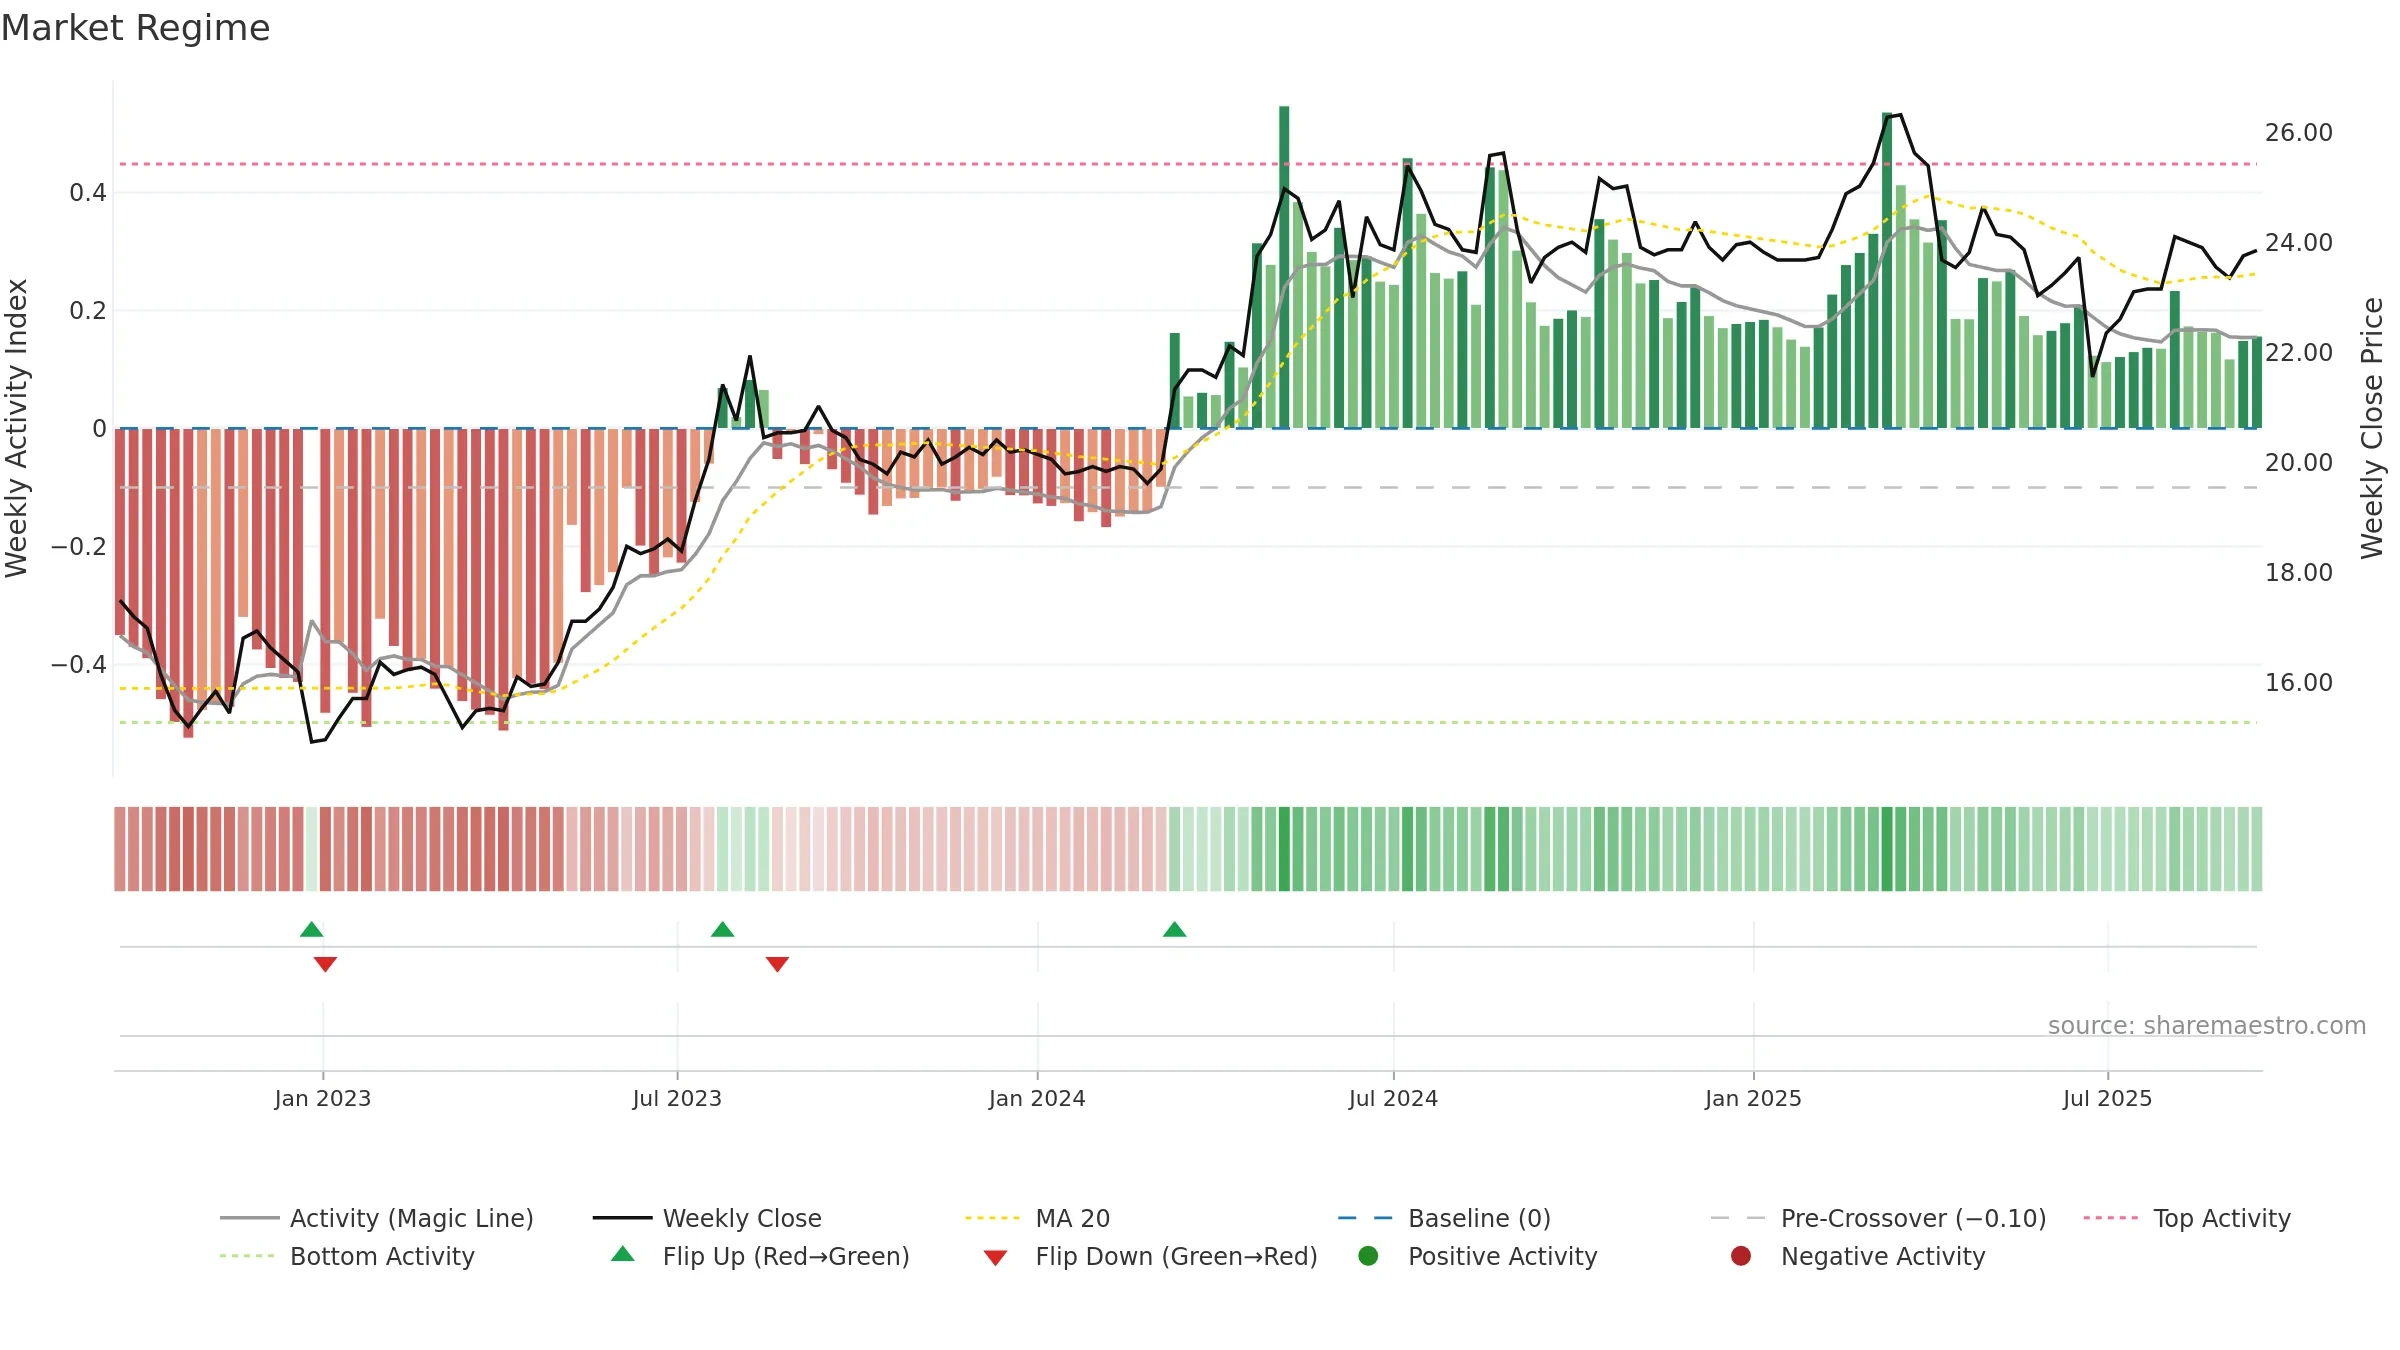Click the Jul 2023 axis label
The width and height of the screenshot is (2400, 1350).
(x=677, y=1098)
